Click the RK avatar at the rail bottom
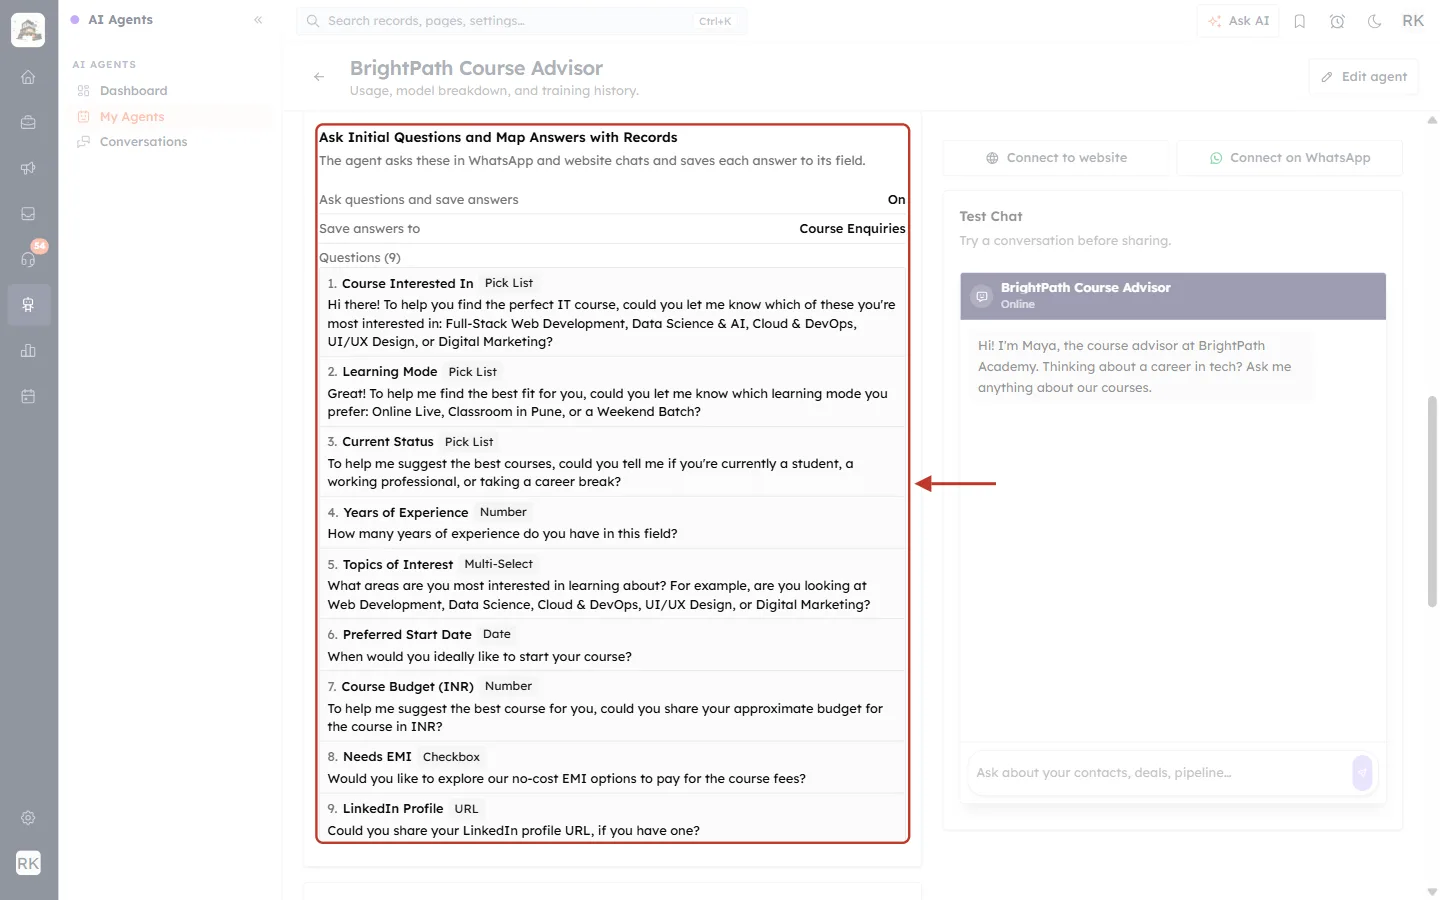Screen dimensions: 1440x900 [x=28, y=863]
